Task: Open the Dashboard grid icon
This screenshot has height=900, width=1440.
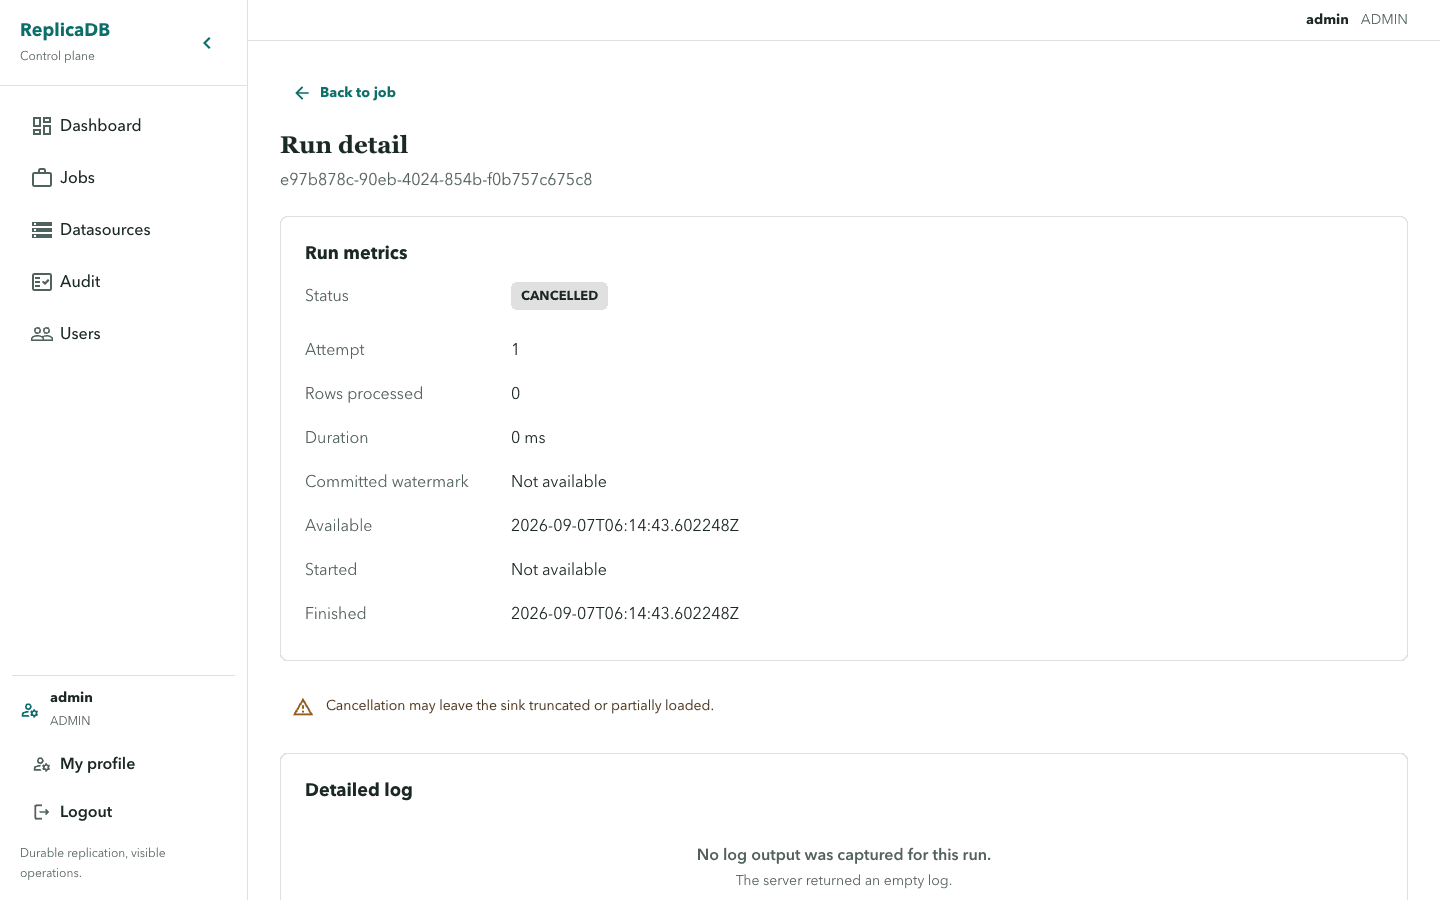Action: point(42,126)
